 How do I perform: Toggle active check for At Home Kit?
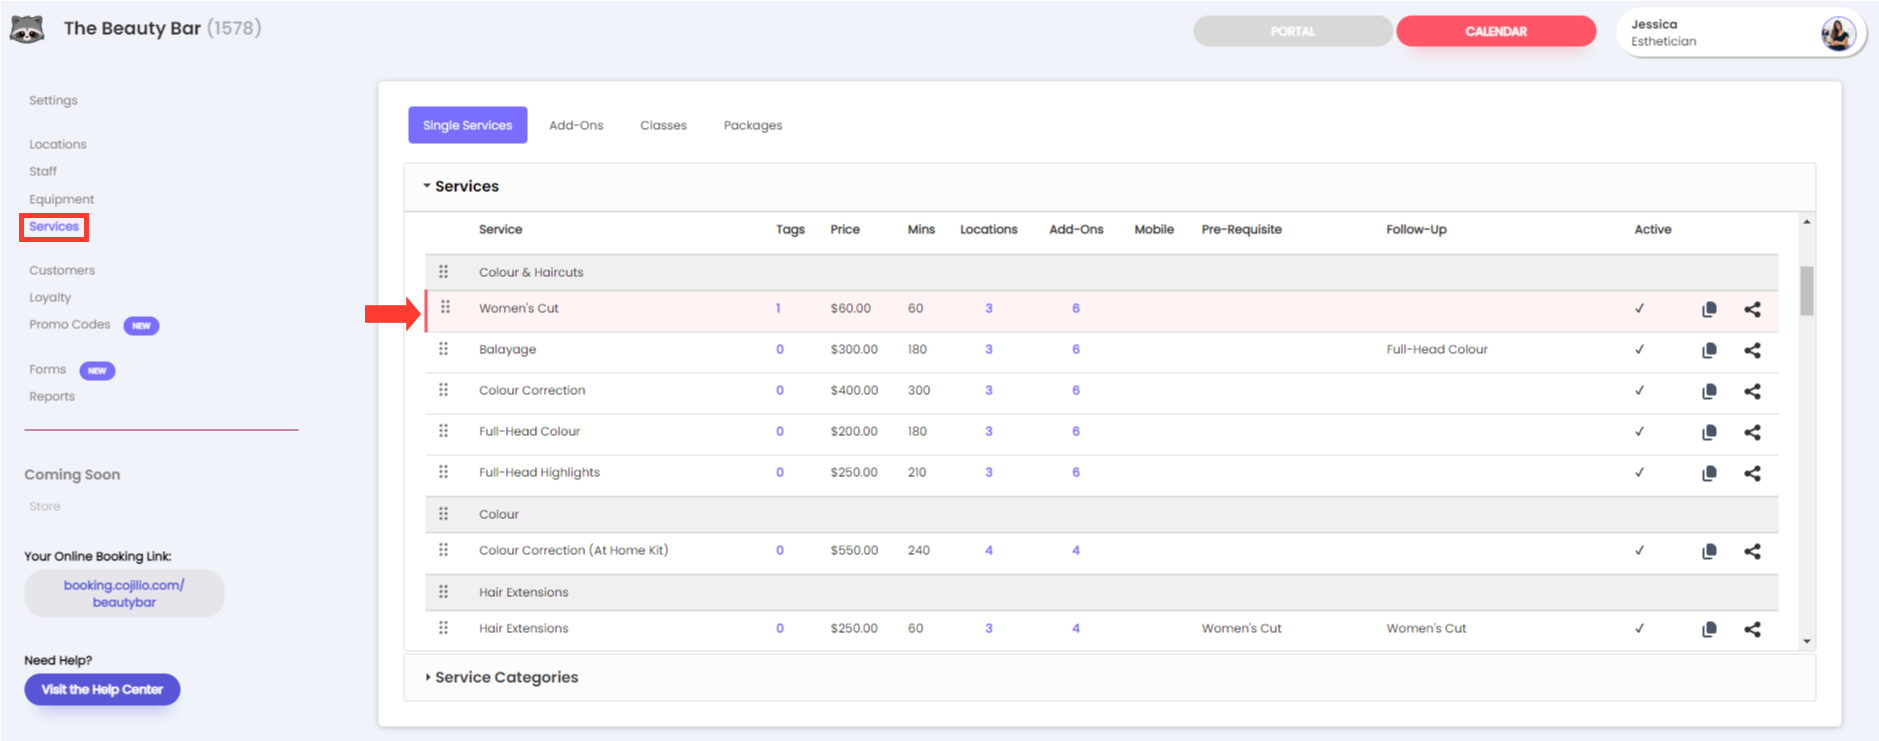point(1639,550)
